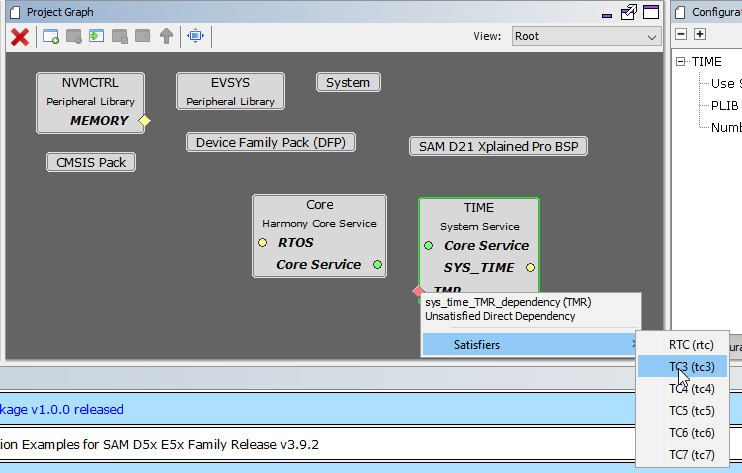Image resolution: width=742 pixels, height=473 pixels.
Task: Select the PLIB item under TIME tree
Action: [724, 105]
